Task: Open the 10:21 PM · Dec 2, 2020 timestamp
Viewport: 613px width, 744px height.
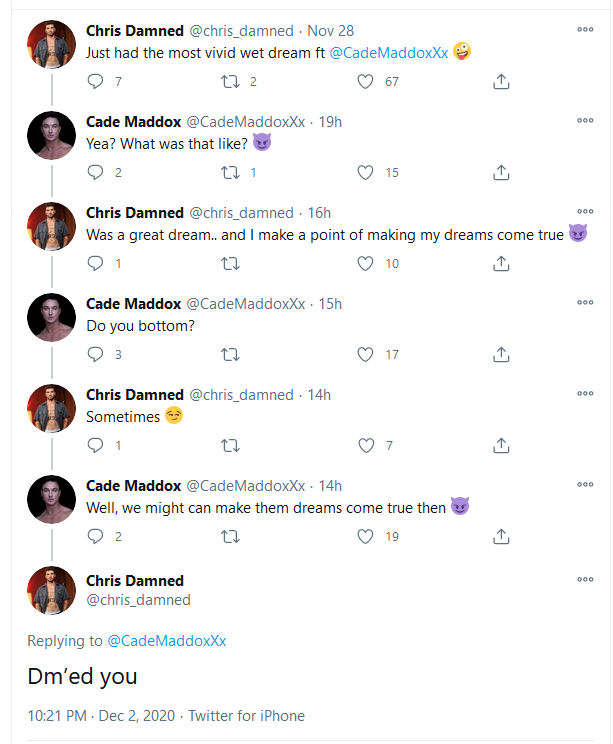Action: click(x=101, y=716)
